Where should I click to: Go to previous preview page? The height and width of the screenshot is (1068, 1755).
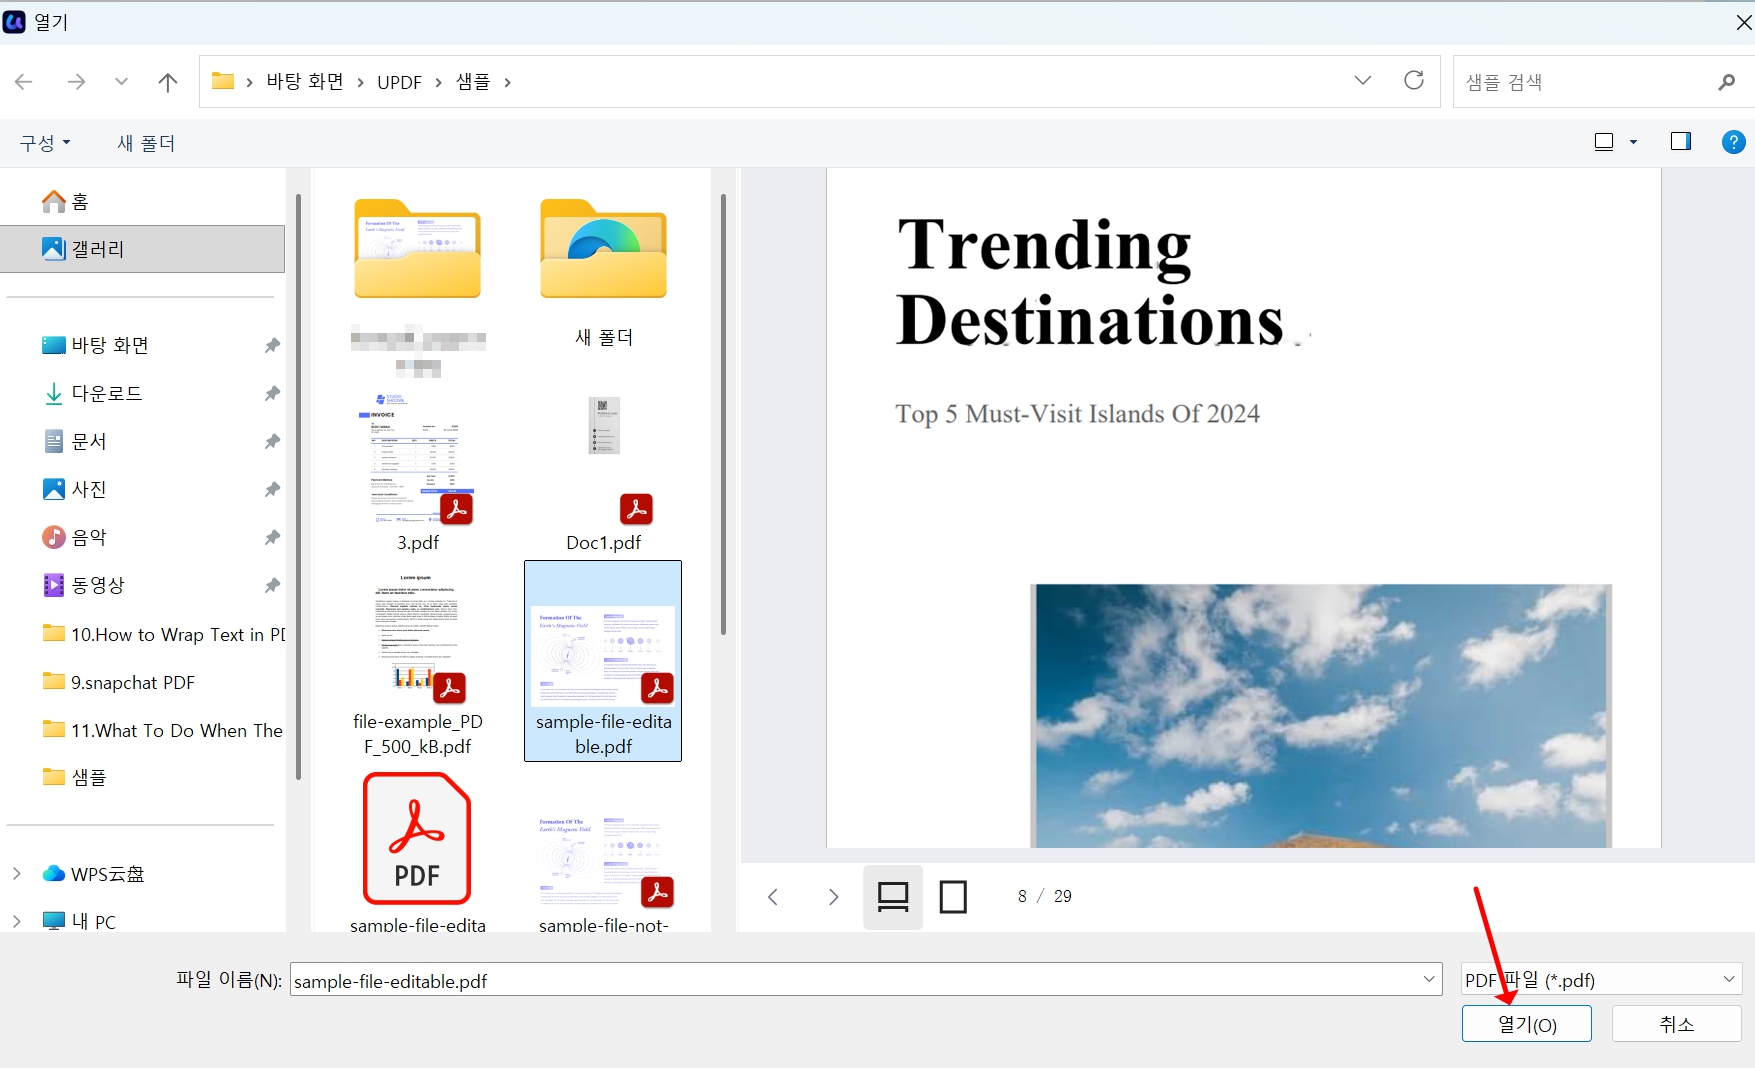click(773, 897)
